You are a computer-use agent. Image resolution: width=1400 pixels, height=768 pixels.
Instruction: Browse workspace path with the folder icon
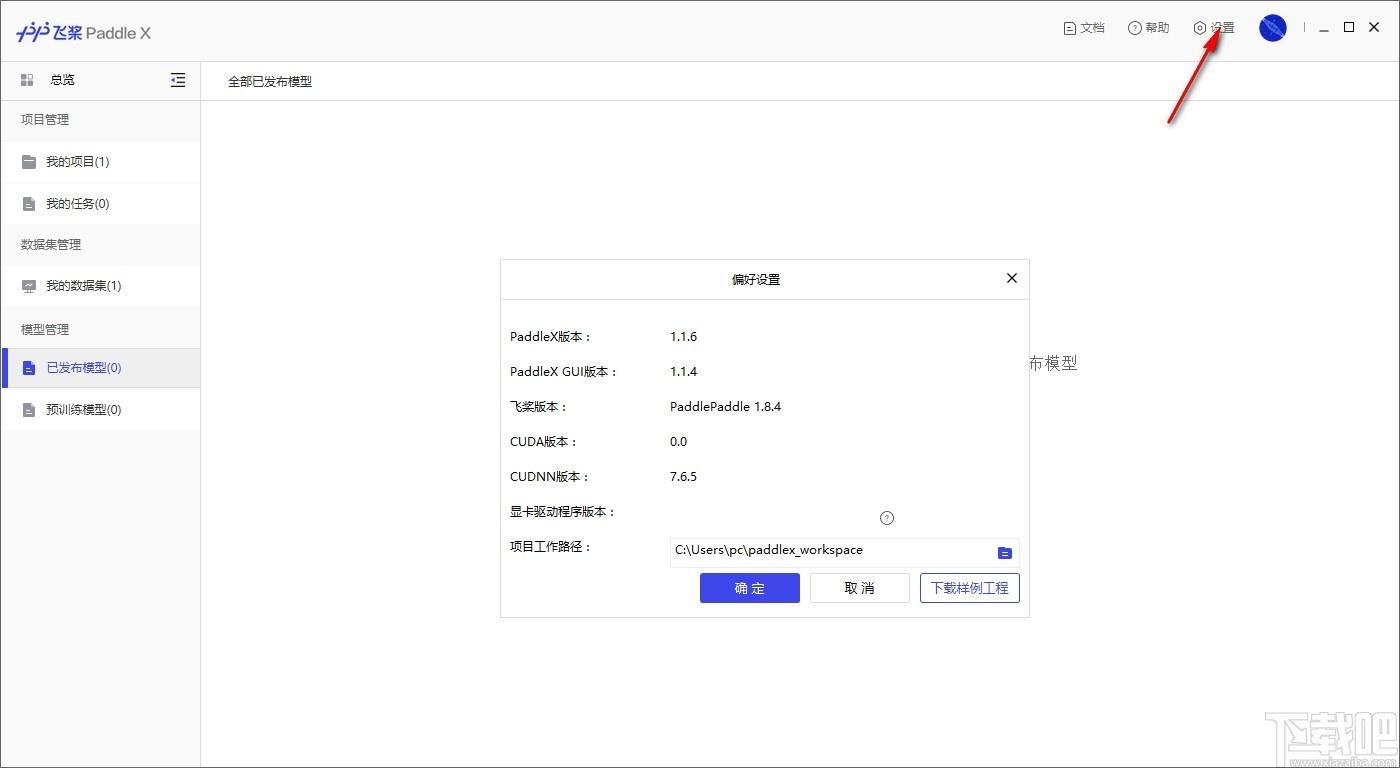pos(1005,553)
